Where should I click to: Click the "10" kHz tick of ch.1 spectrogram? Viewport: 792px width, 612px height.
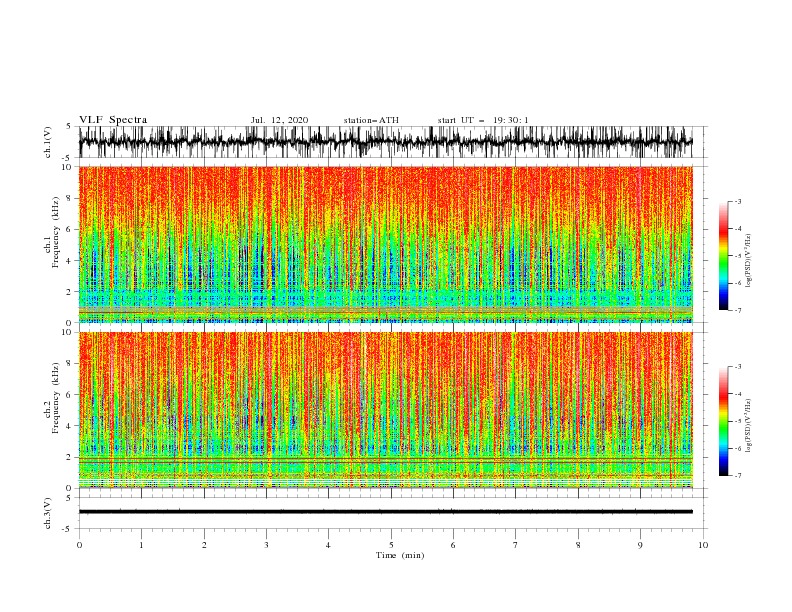point(68,167)
